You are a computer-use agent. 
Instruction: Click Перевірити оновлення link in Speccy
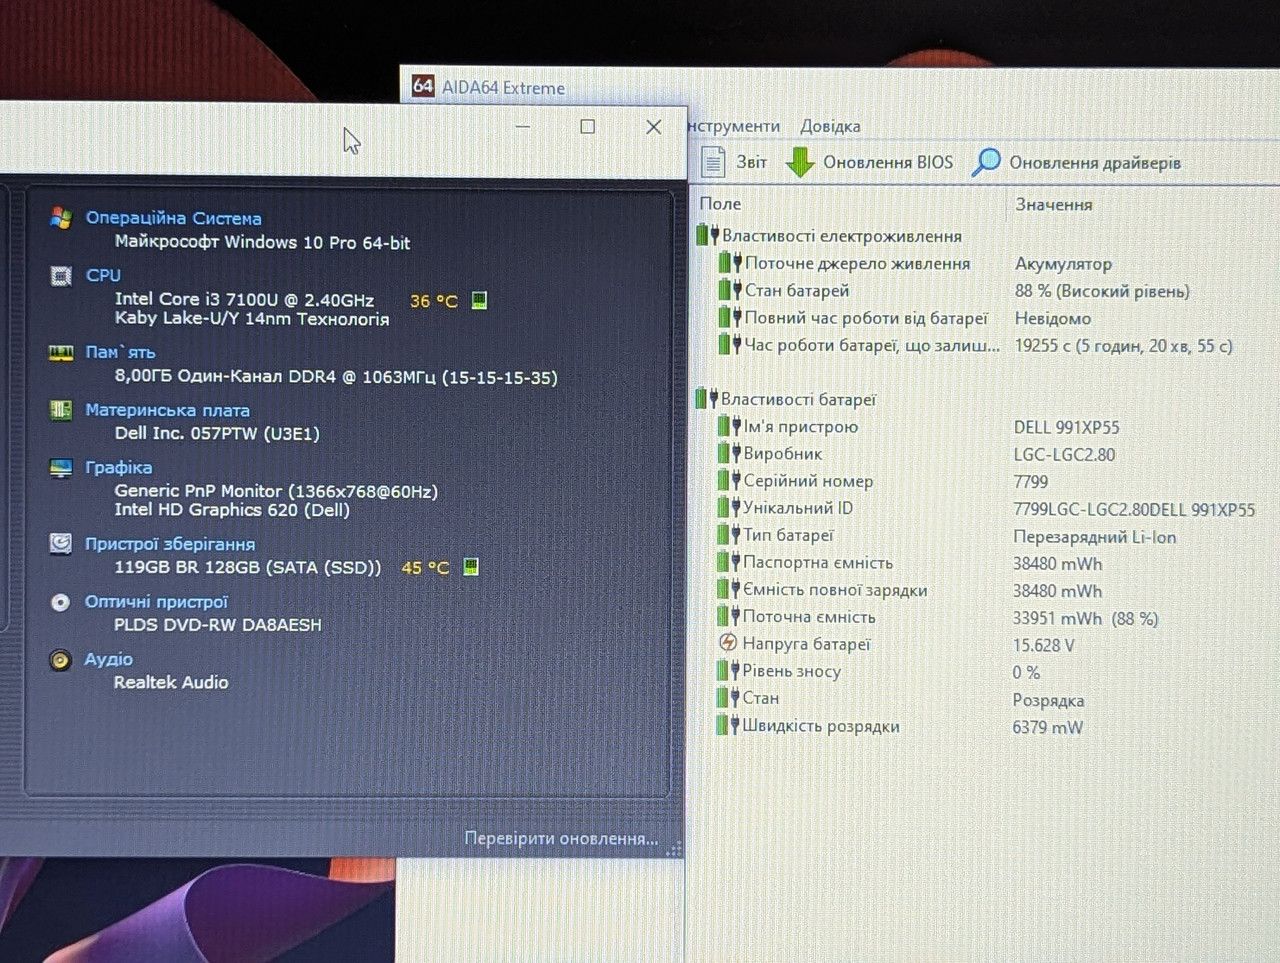561,838
